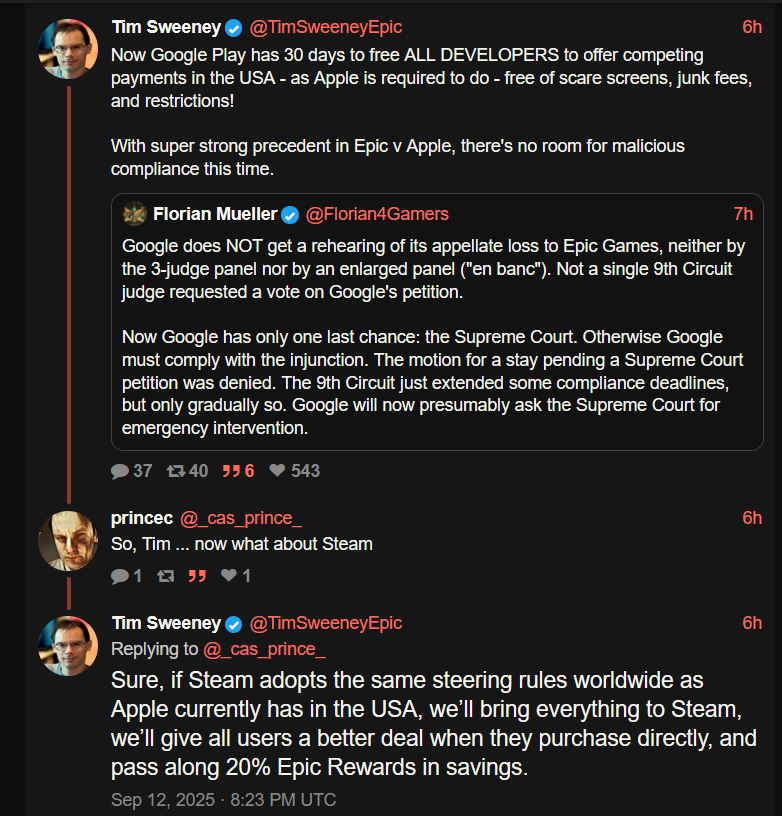Click the 'Replying to' @_cas_prince_ mention

264,650
